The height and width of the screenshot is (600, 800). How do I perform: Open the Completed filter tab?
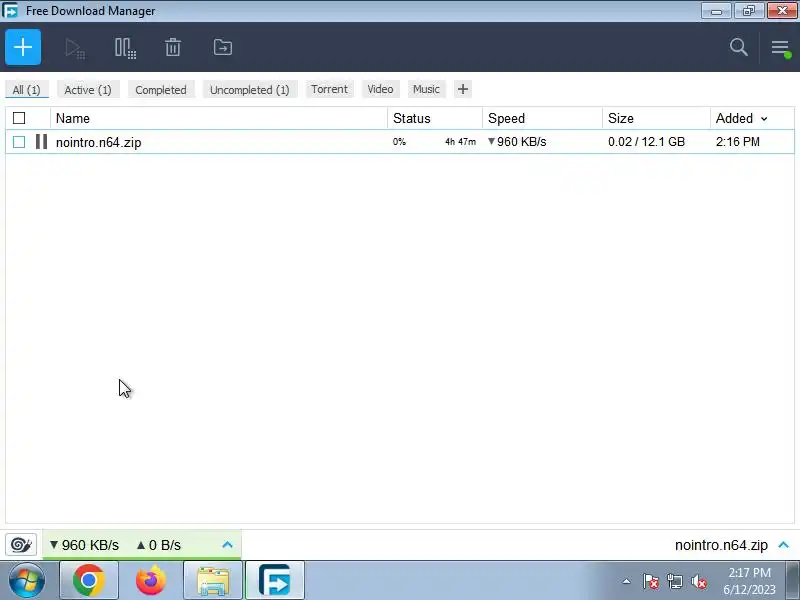161,90
